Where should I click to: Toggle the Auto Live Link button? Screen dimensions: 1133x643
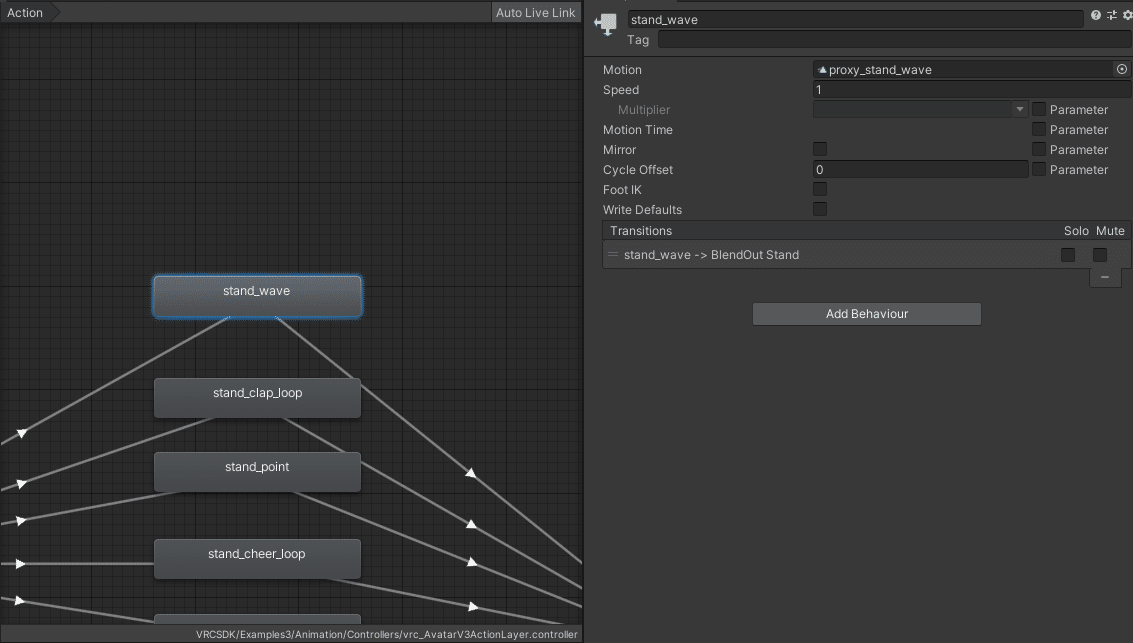point(535,12)
